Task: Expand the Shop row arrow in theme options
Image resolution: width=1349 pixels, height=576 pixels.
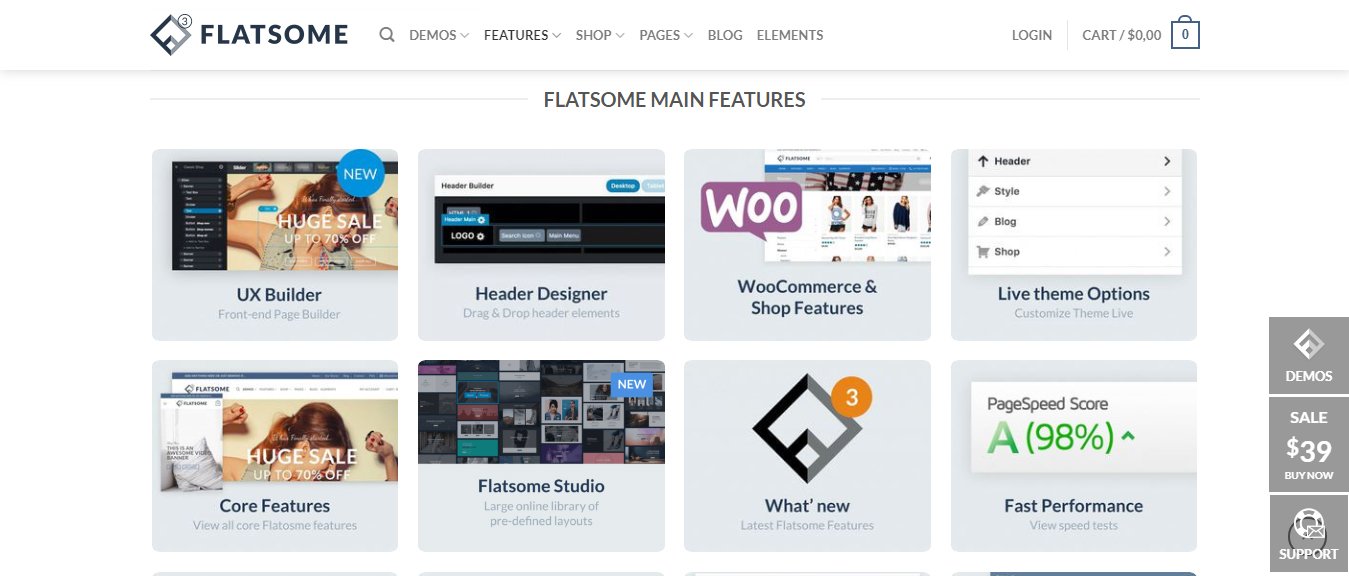Action: pos(1167,252)
